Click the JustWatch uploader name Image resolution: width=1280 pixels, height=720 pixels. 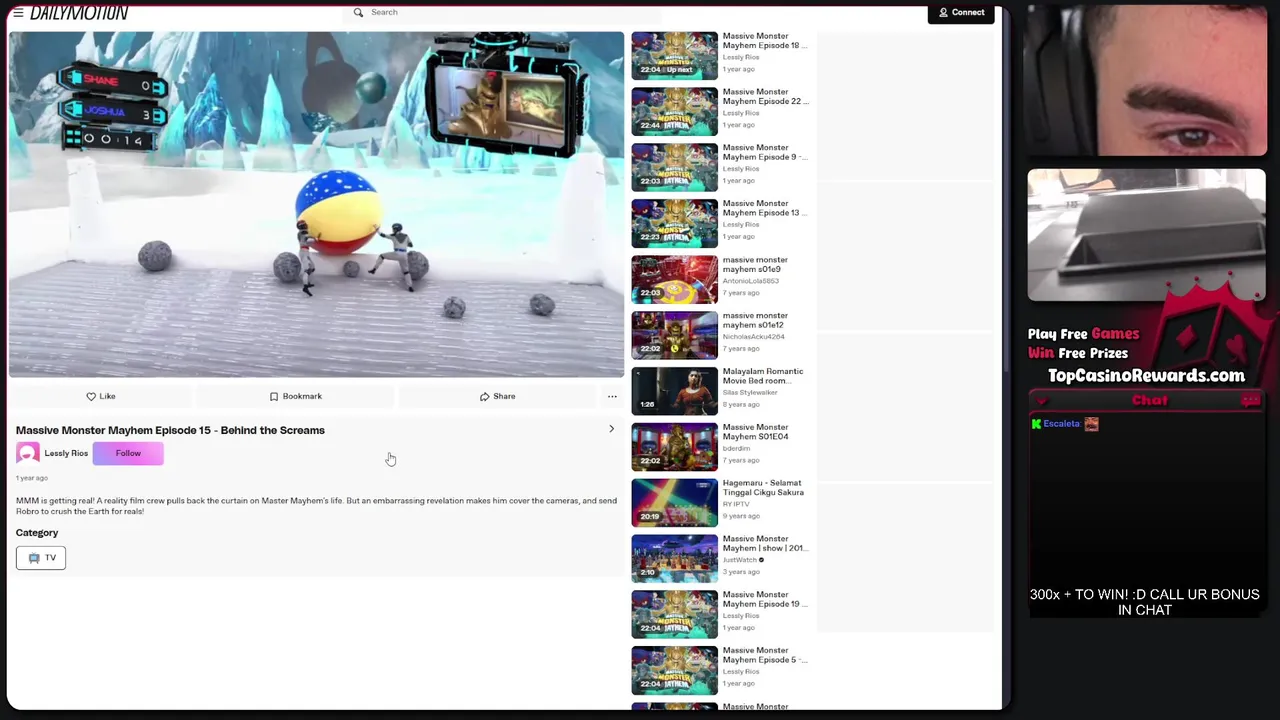point(740,560)
